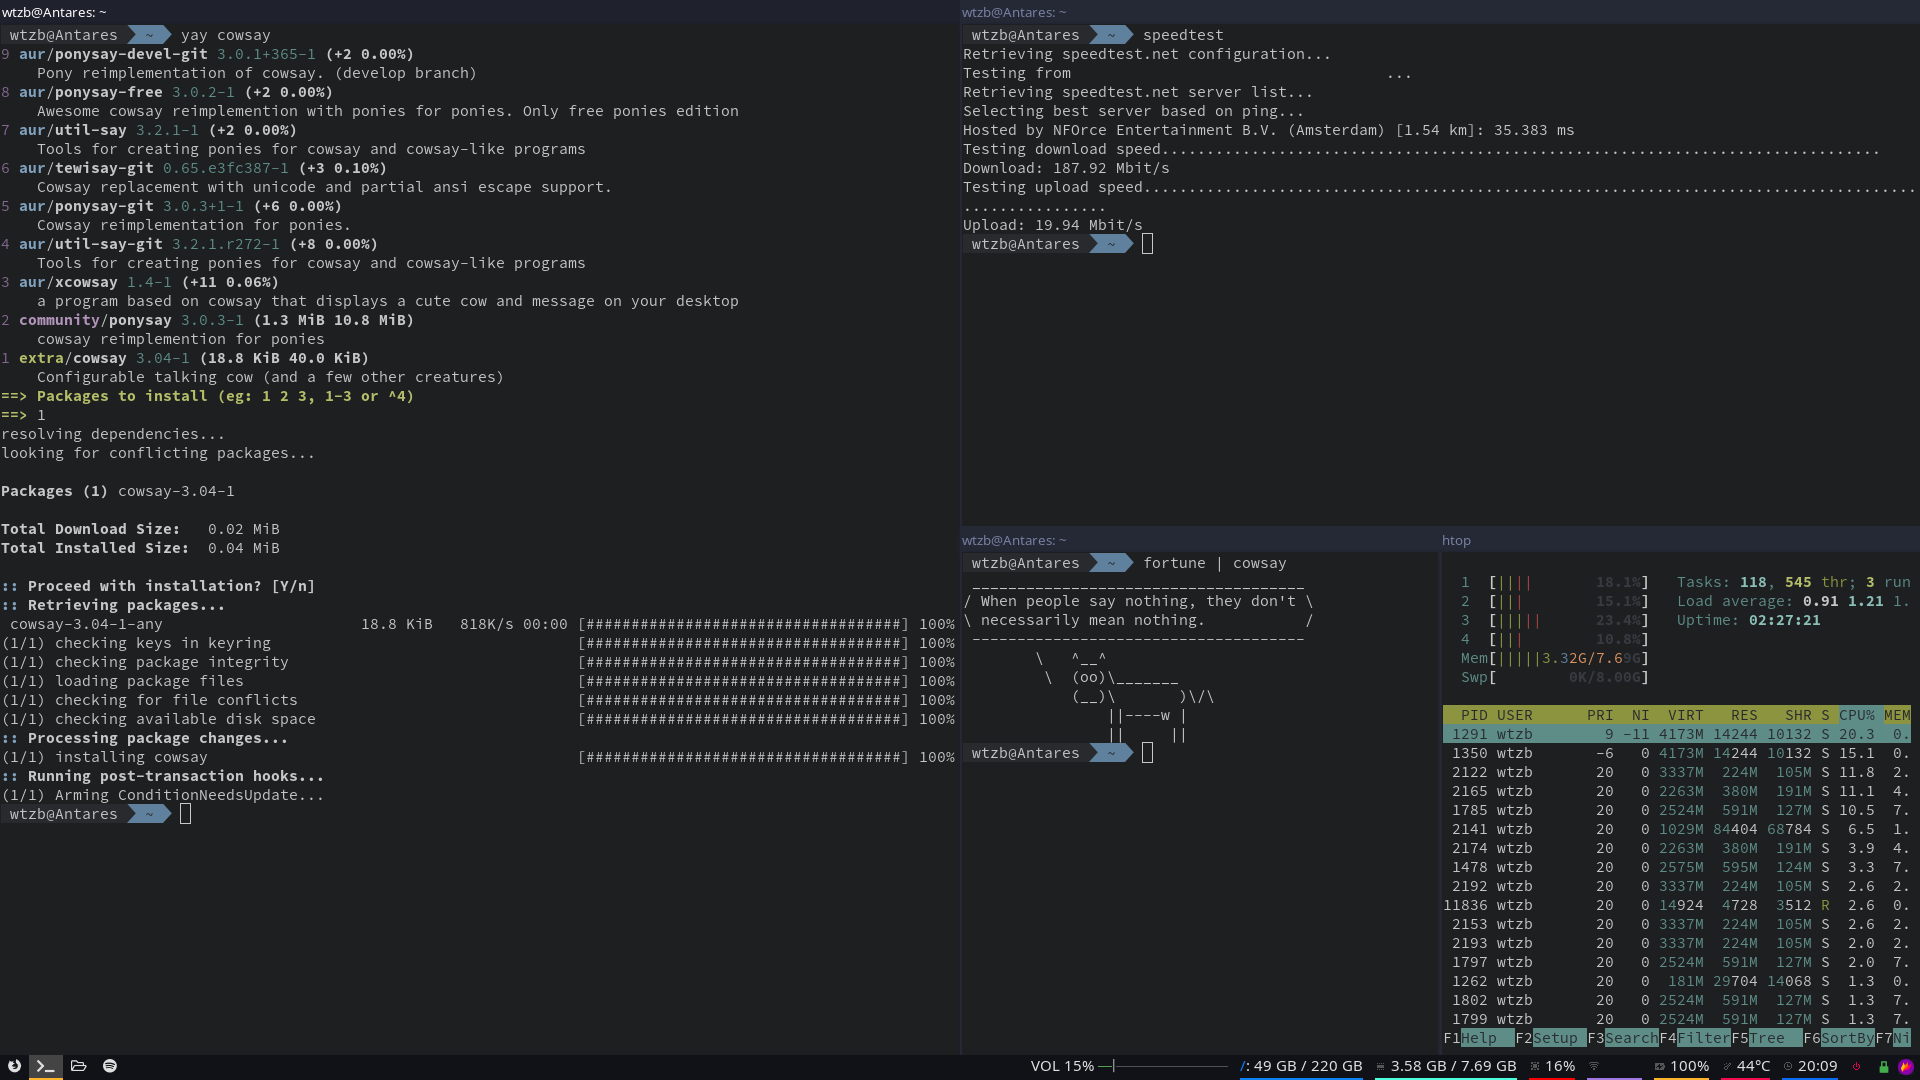Select htop process row PID 2165
Image resolution: width=1920 pixels, height=1080 pixels.
click(1677, 791)
